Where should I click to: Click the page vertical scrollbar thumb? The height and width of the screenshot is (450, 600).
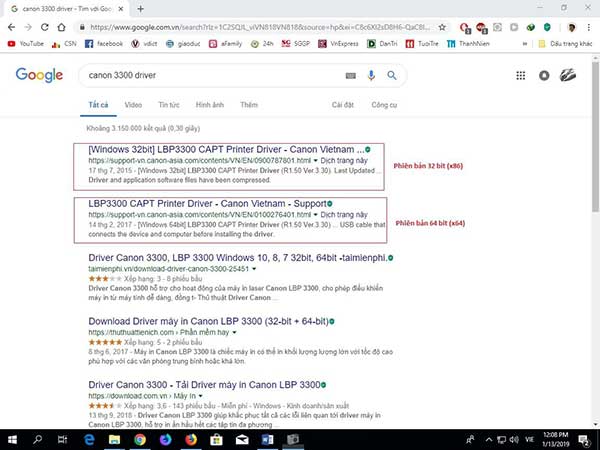596,136
